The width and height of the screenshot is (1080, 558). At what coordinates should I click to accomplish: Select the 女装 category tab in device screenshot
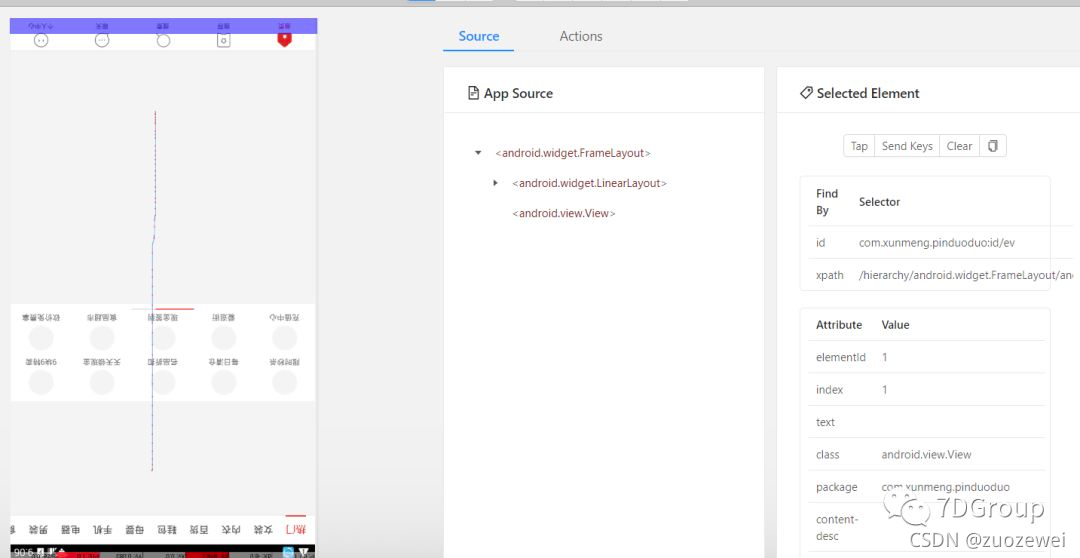pos(263,530)
